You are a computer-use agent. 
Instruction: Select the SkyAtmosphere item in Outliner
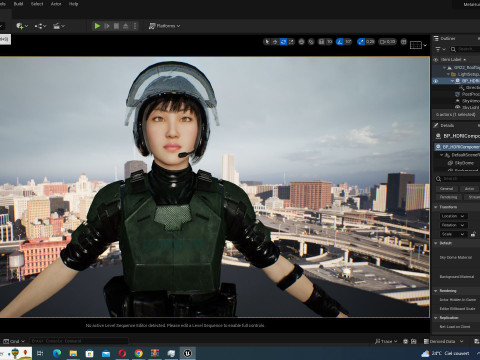tap(468, 101)
